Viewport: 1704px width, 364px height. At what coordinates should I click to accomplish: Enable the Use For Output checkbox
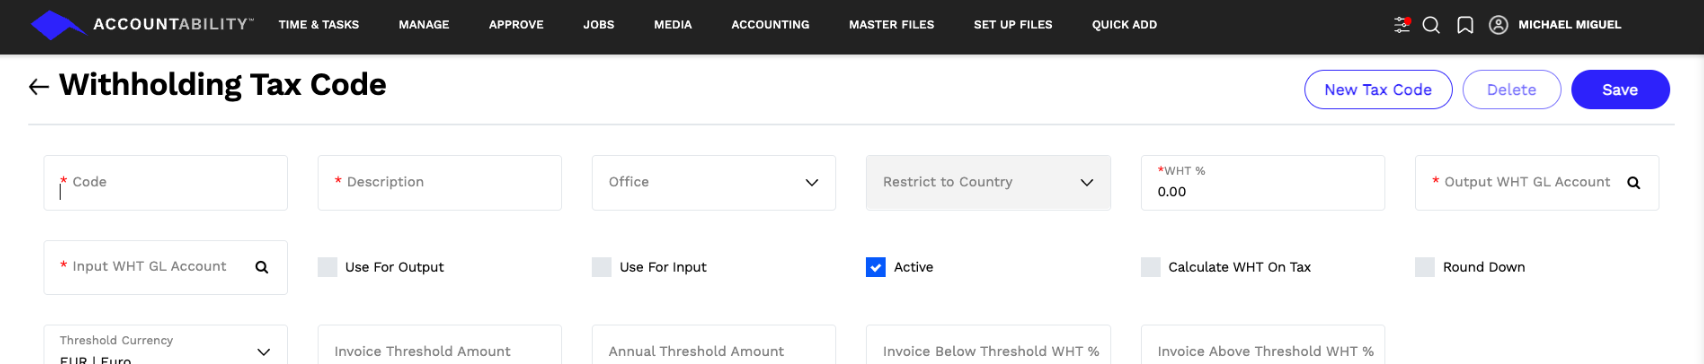(x=327, y=267)
